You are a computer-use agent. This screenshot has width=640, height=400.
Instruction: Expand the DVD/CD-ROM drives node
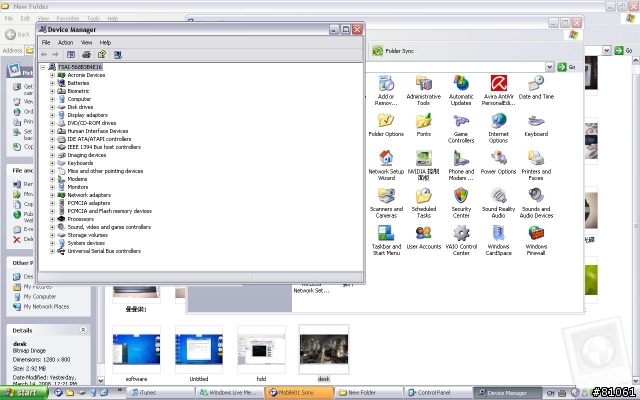pyautogui.click(x=52, y=123)
